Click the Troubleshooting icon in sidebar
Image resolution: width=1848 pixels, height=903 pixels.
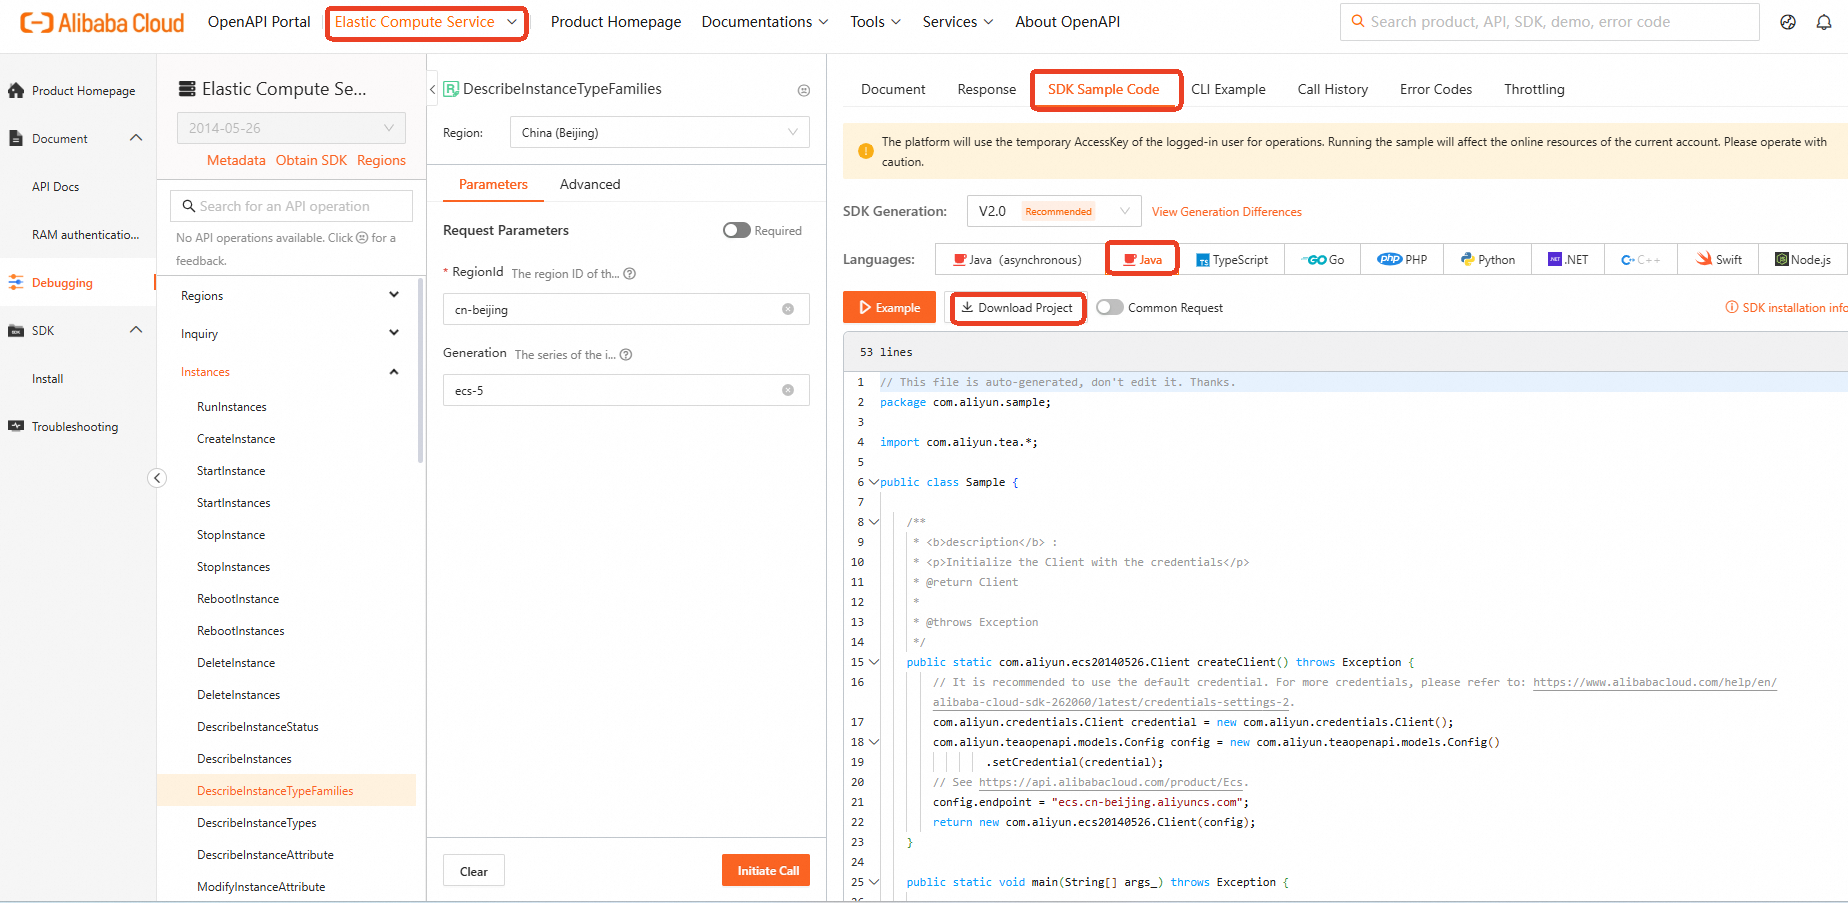pyautogui.click(x=16, y=426)
